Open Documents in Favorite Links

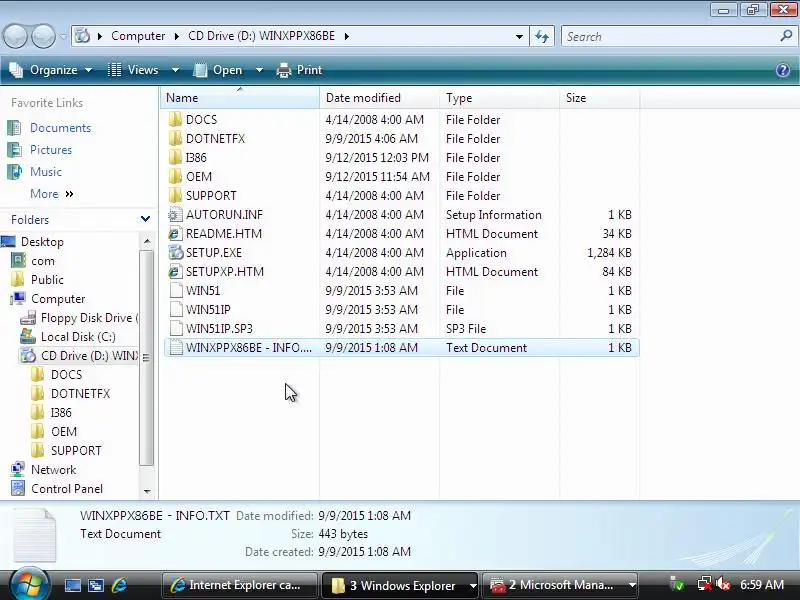pos(60,128)
